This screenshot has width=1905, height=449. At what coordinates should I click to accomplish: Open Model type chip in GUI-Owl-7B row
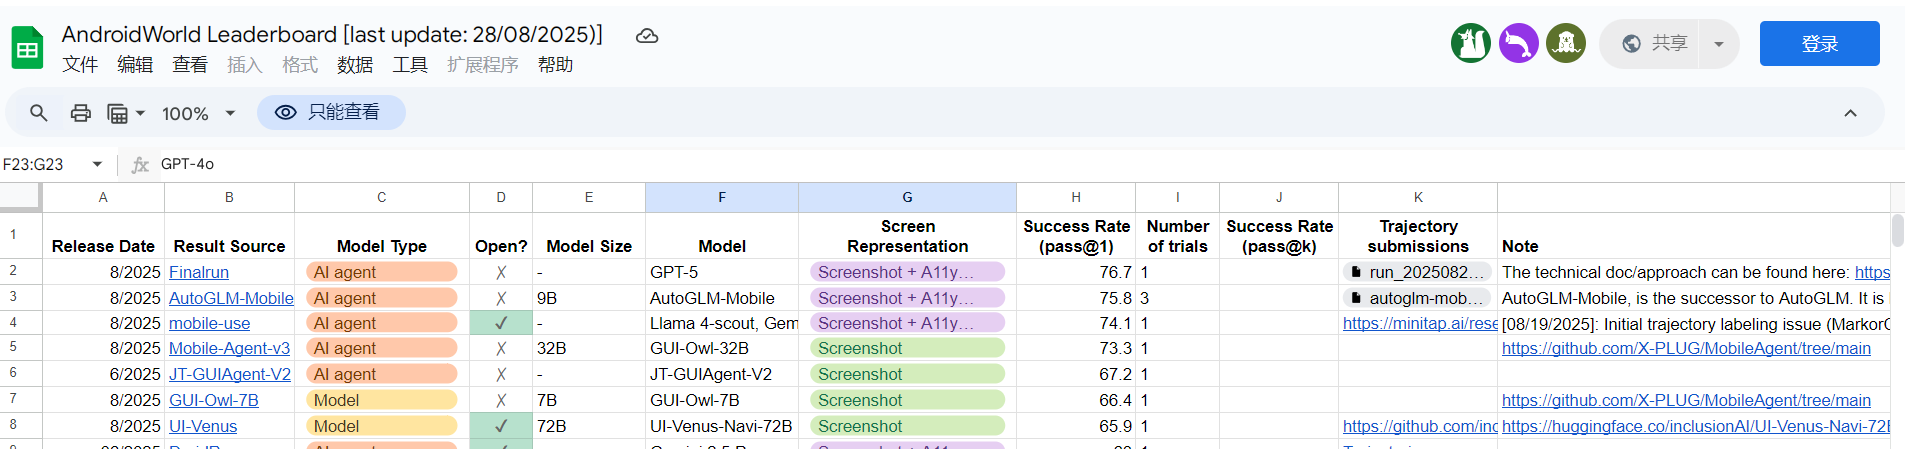tap(382, 400)
